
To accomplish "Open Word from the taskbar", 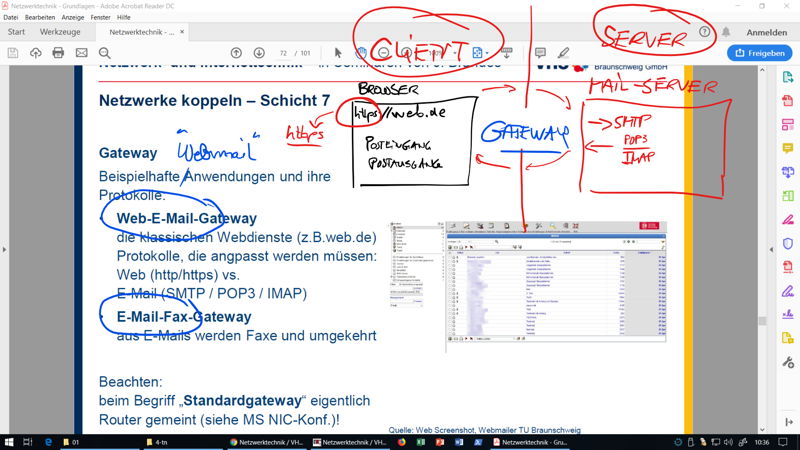I will (459, 442).
